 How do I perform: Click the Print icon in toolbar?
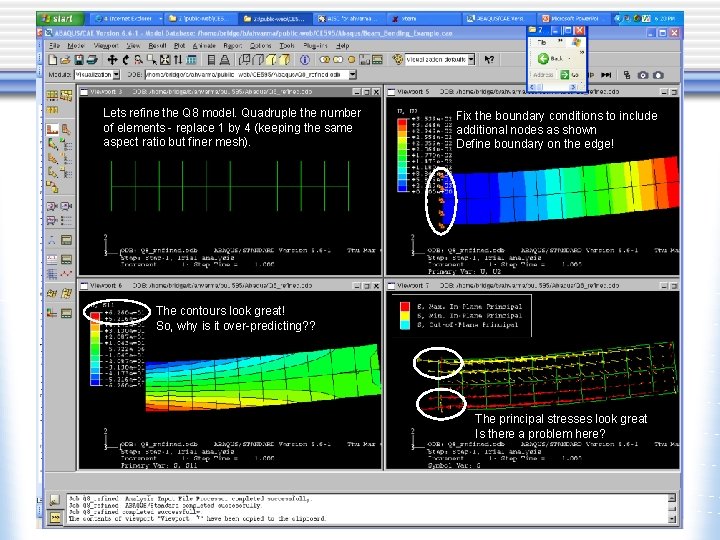pos(92,59)
